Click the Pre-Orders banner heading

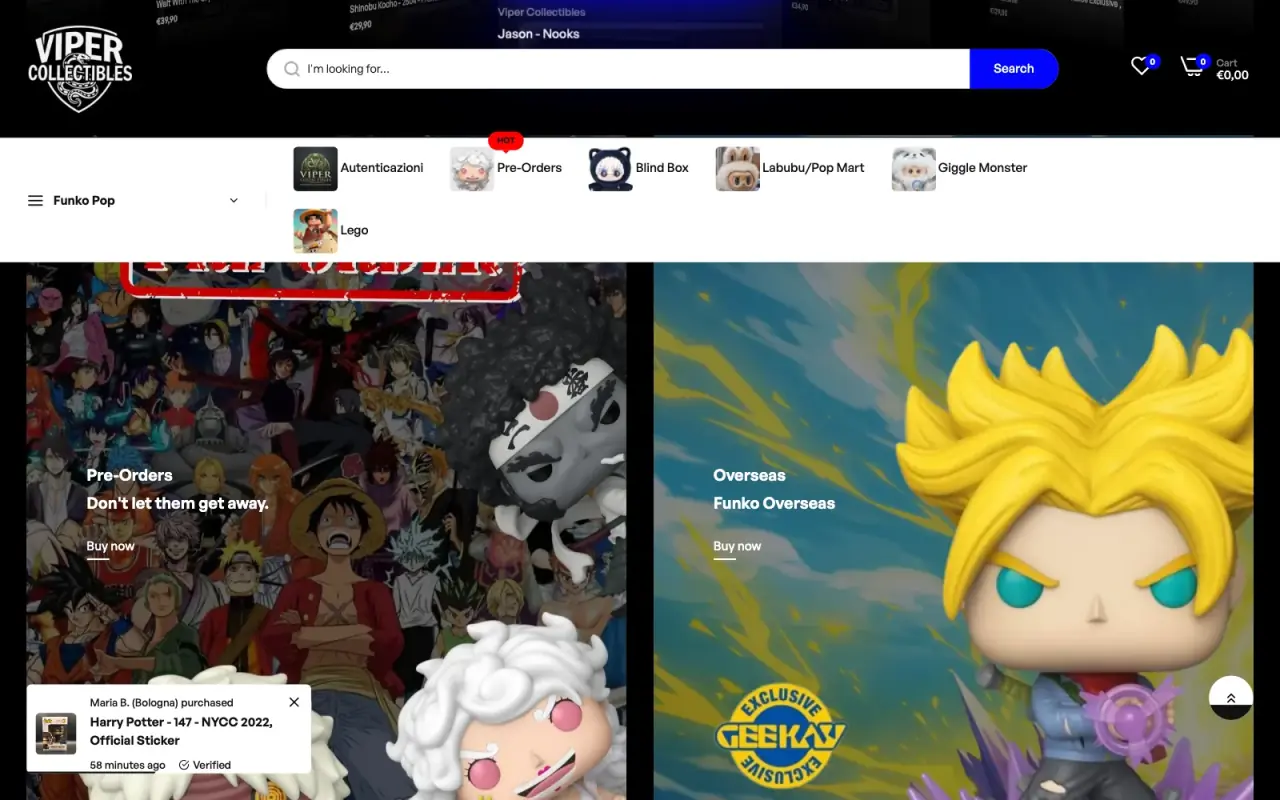[129, 475]
